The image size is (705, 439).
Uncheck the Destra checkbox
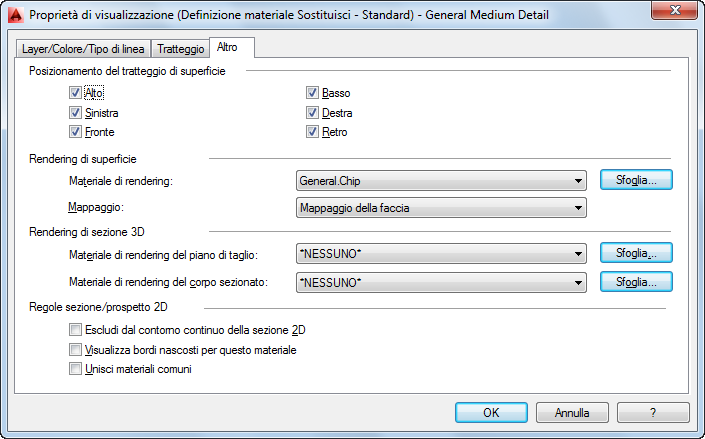point(313,113)
